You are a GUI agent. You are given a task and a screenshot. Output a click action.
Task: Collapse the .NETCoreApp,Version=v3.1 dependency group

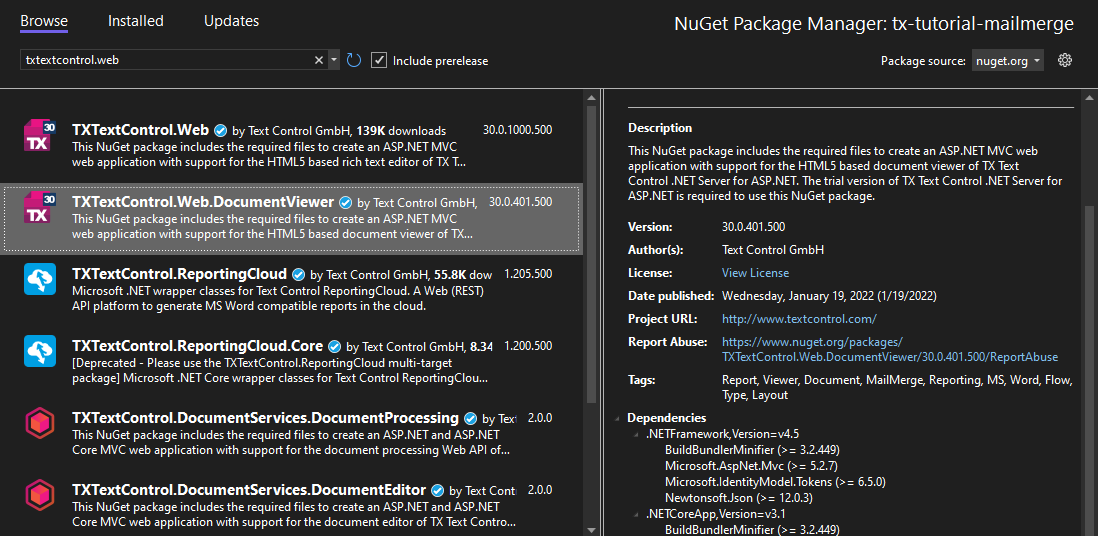pos(636,514)
